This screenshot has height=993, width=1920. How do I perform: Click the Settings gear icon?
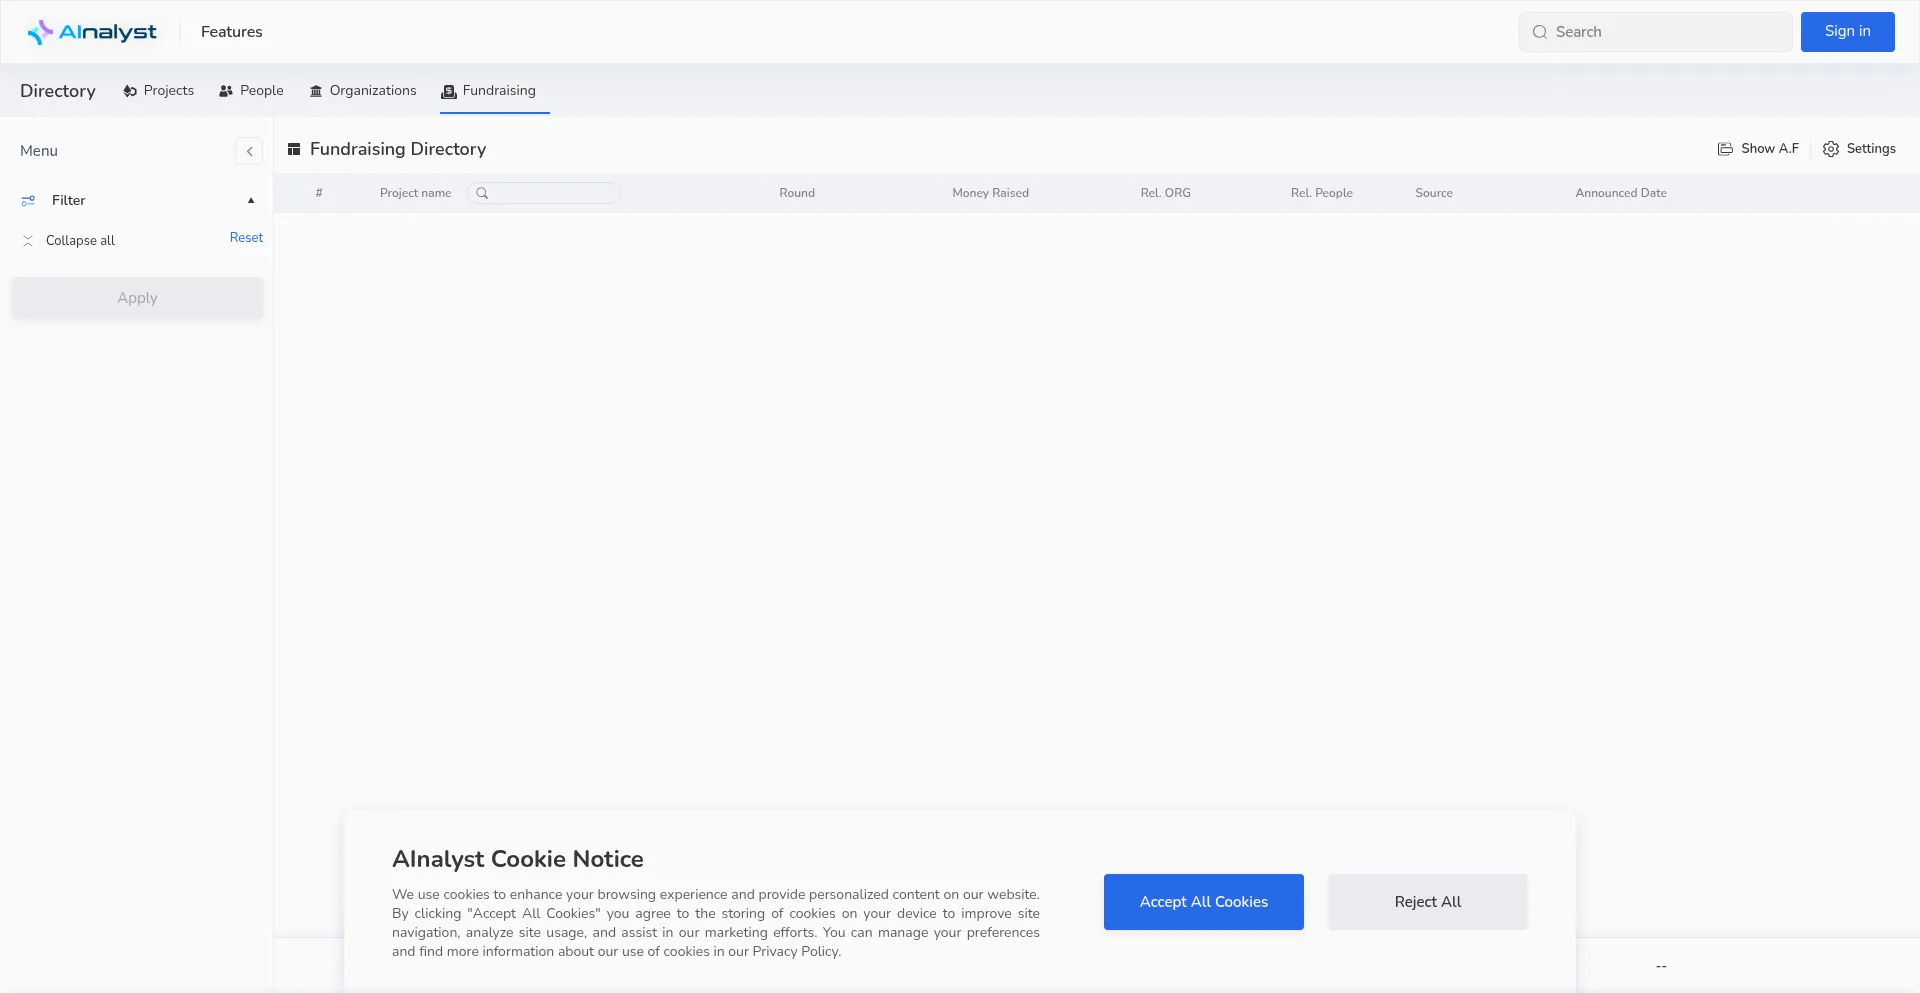pos(1831,149)
